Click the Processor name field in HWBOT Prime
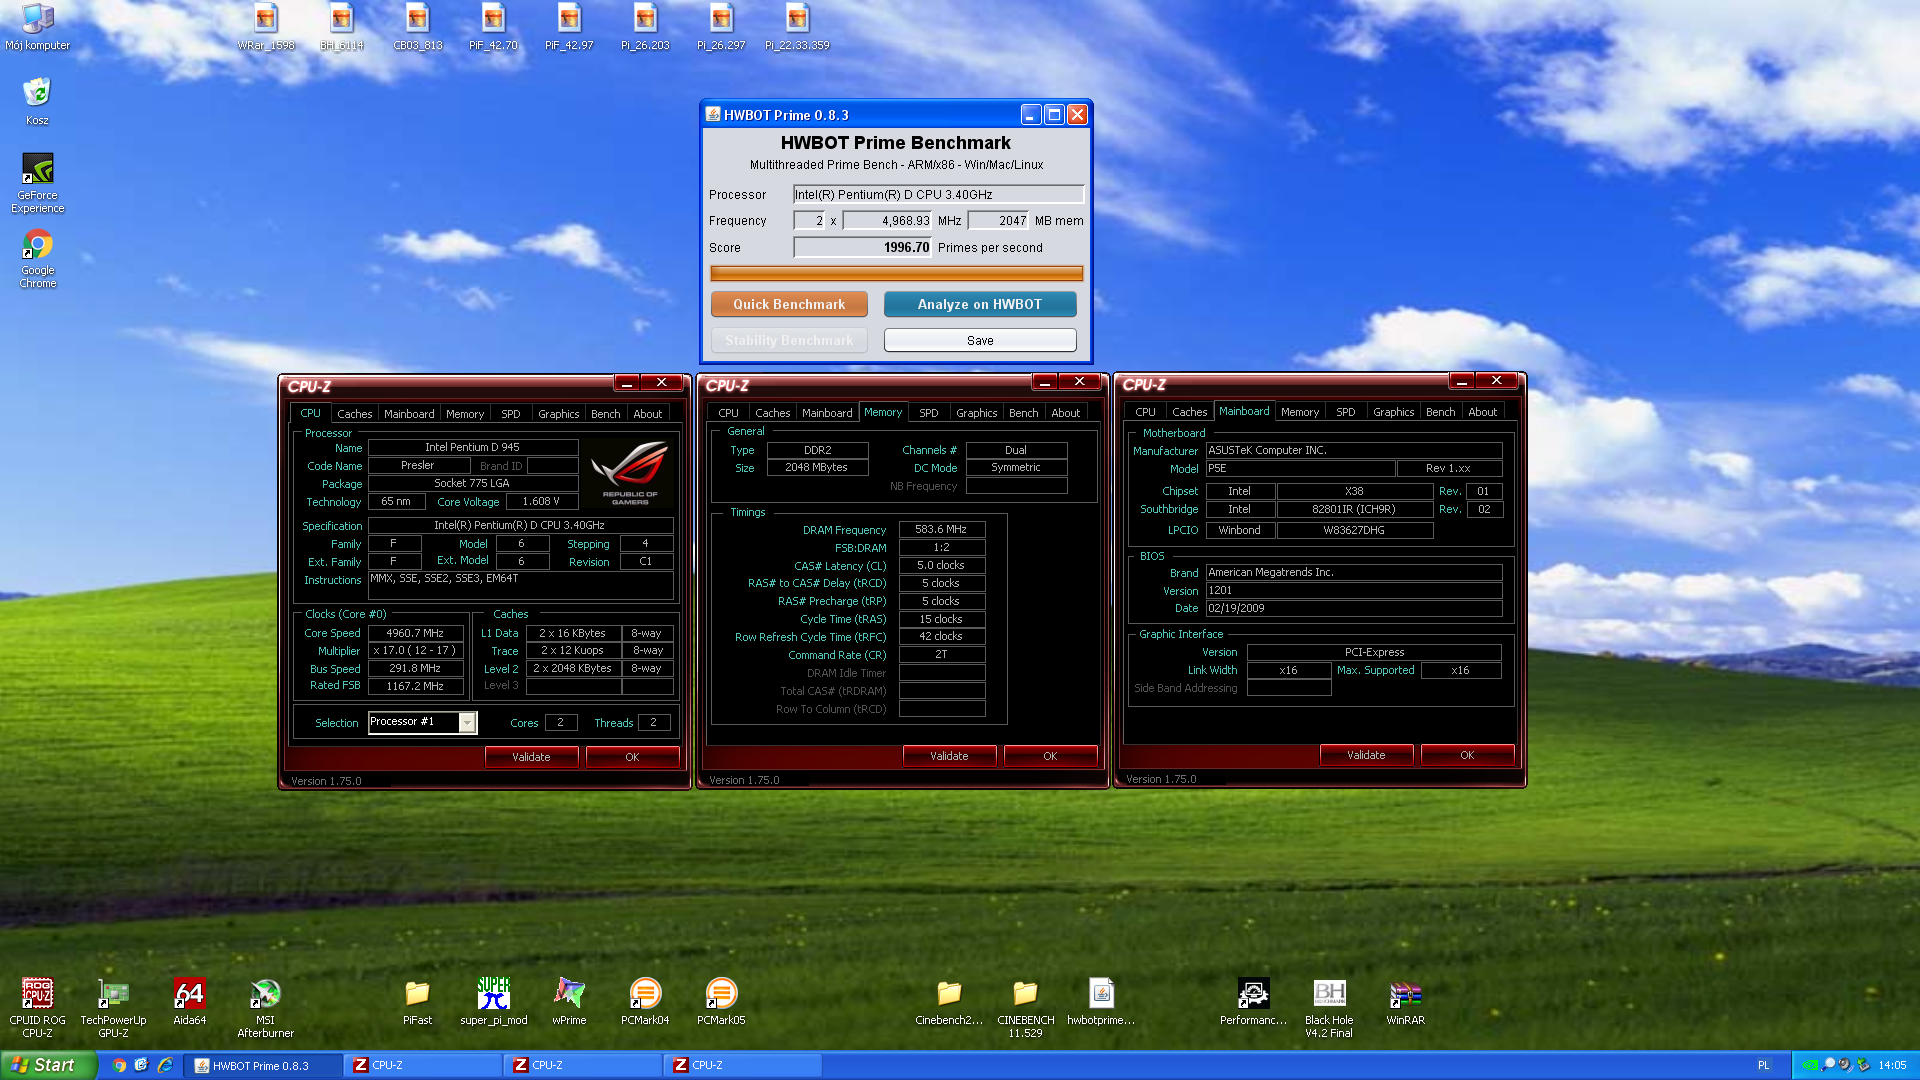 (938, 194)
